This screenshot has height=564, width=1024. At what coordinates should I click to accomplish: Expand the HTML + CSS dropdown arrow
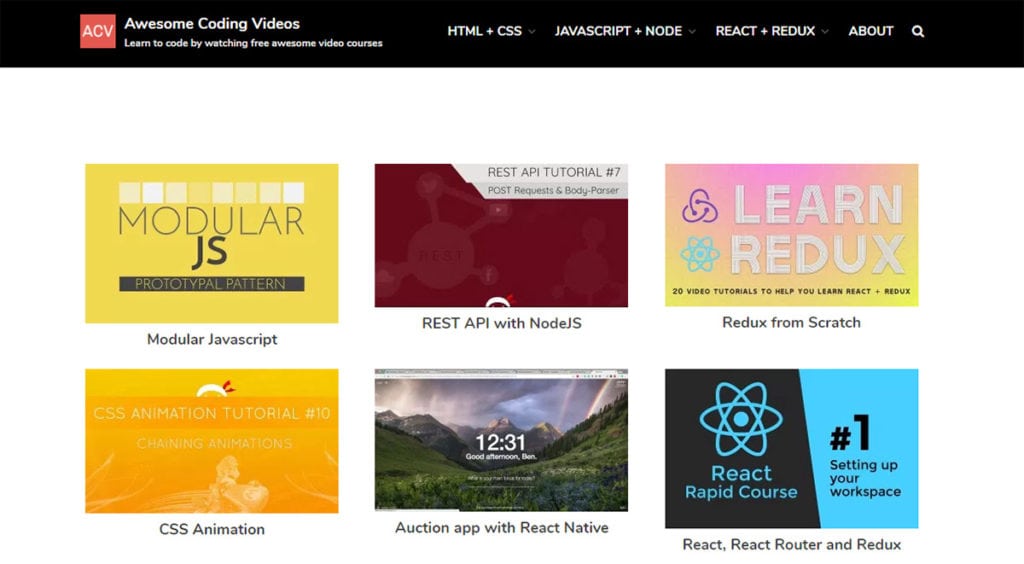[532, 31]
